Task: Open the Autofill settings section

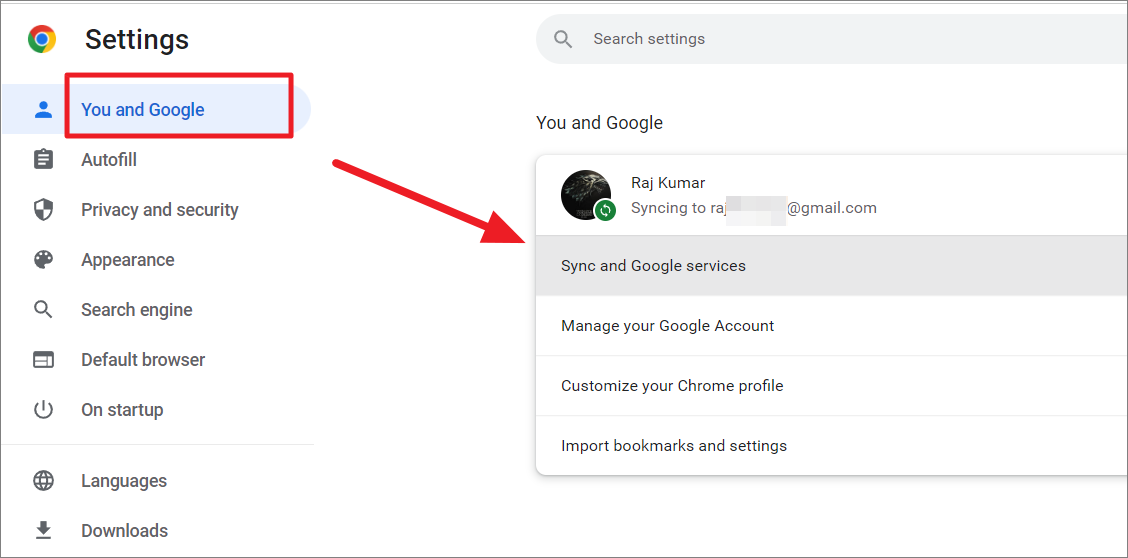Action: pos(109,160)
